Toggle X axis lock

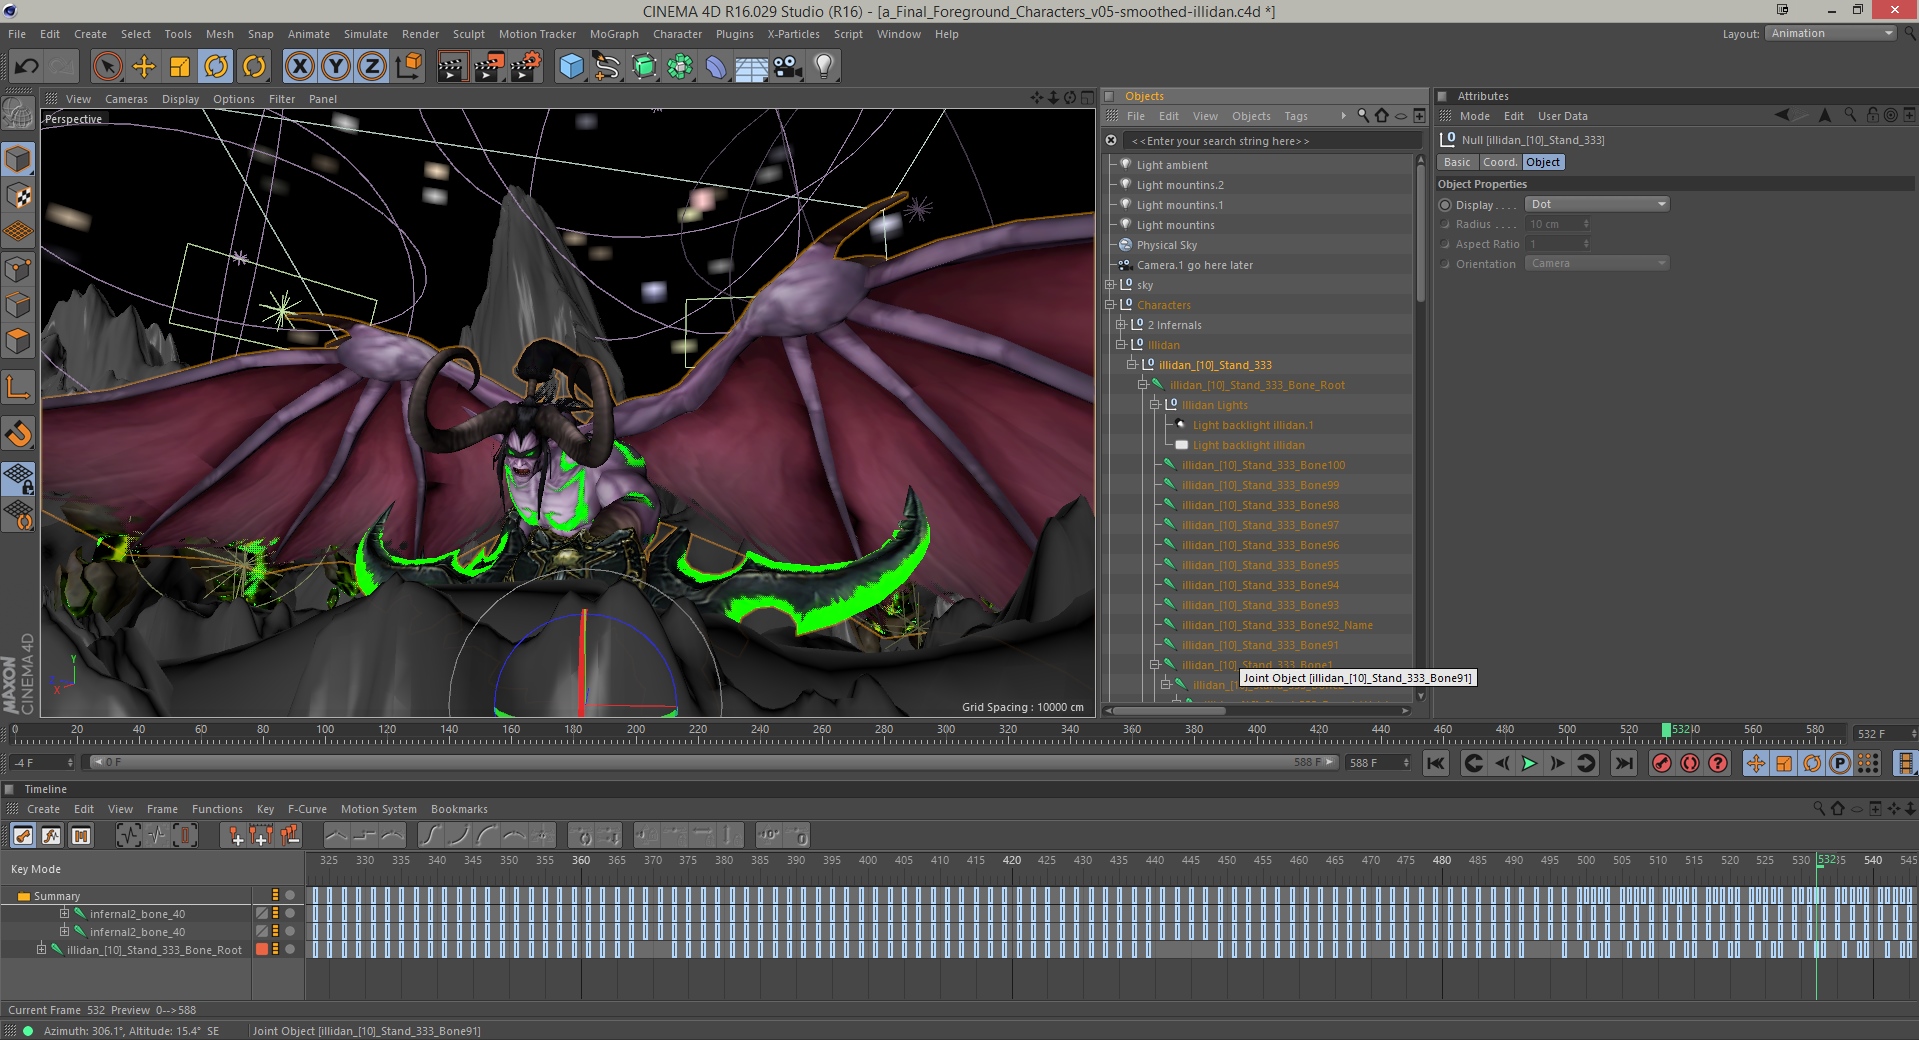pos(299,67)
